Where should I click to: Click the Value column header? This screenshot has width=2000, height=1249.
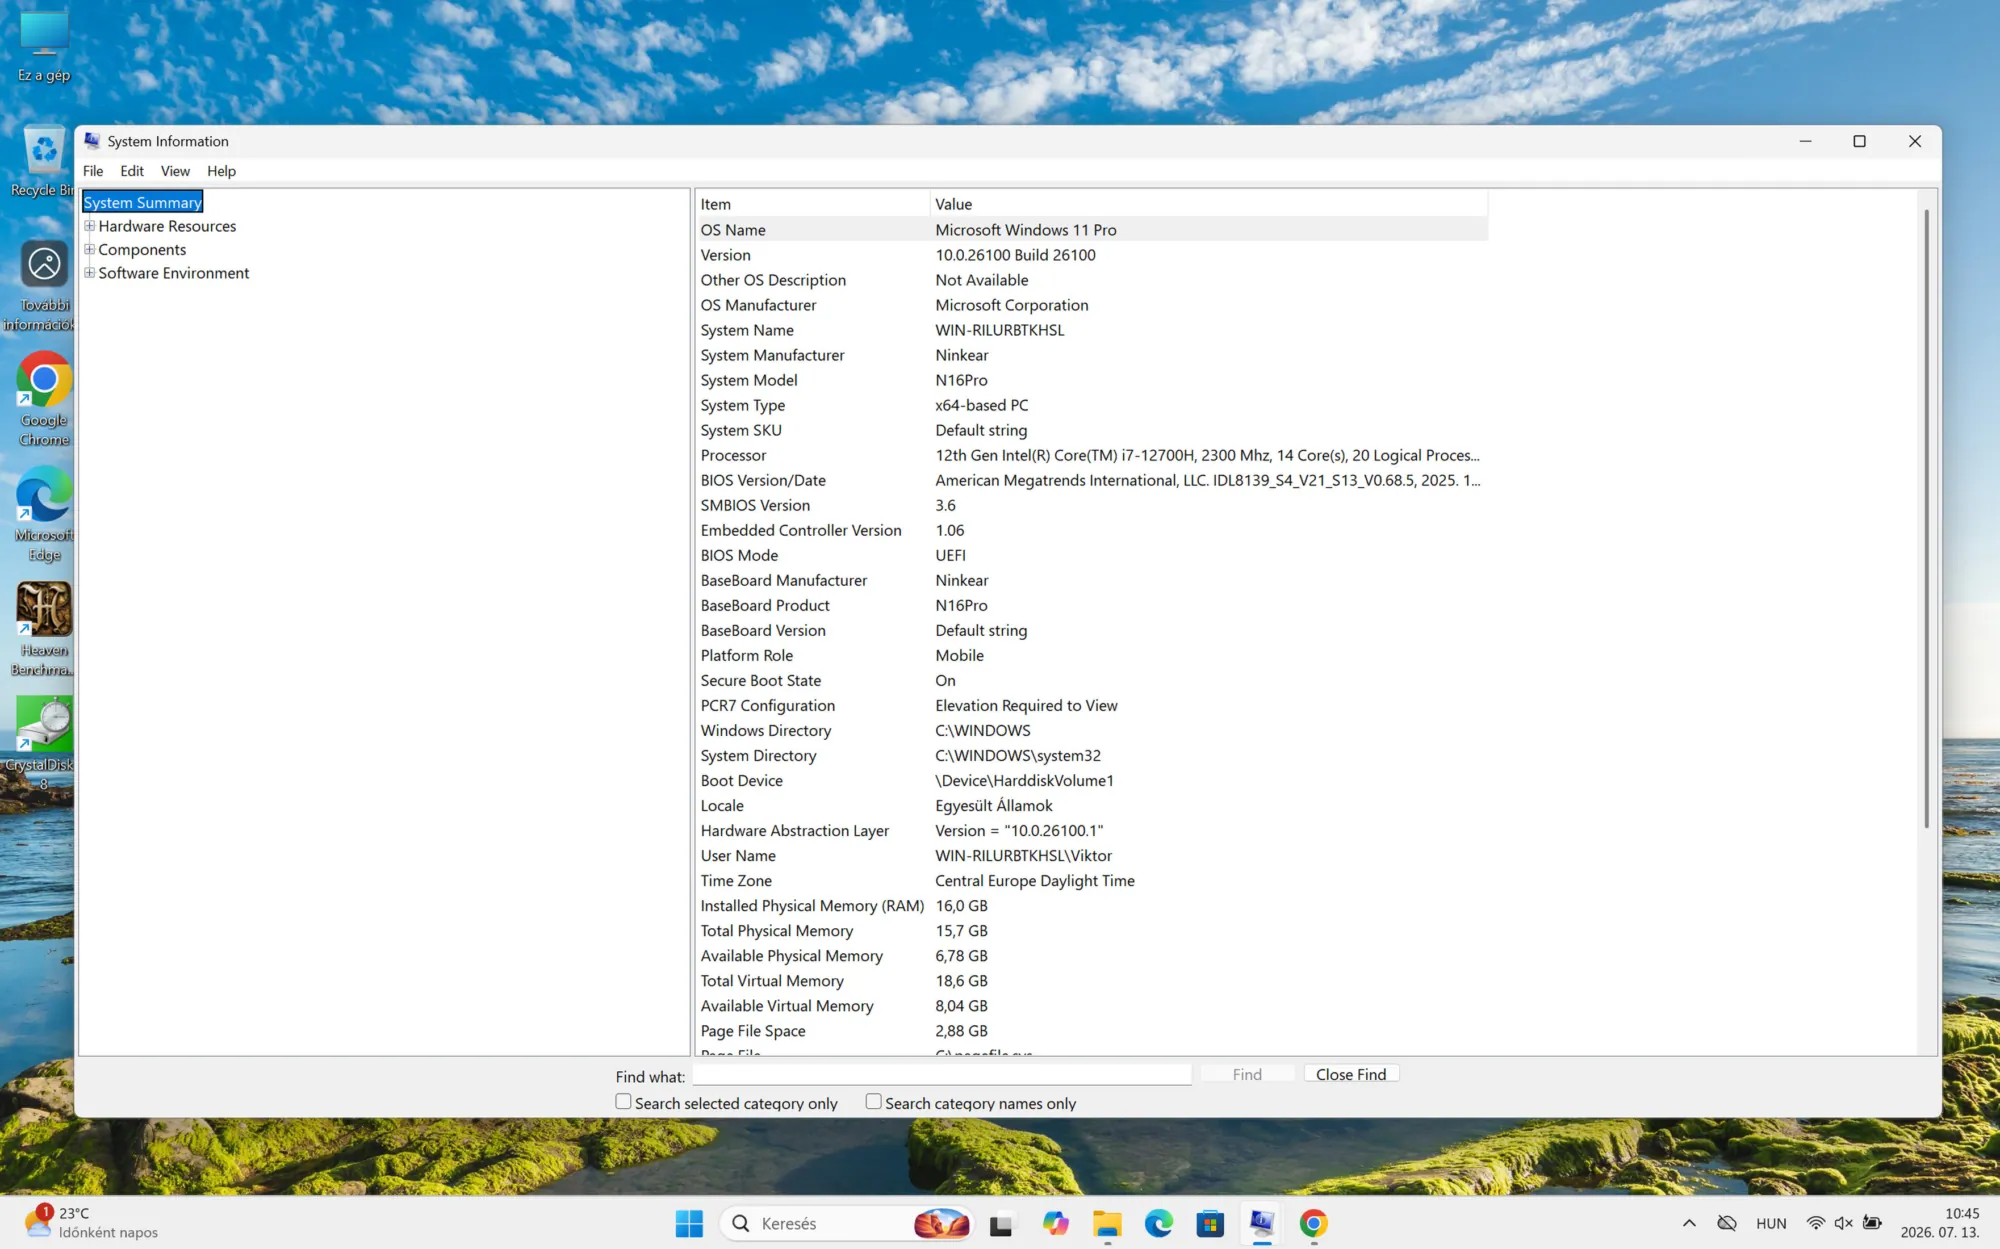1209,204
